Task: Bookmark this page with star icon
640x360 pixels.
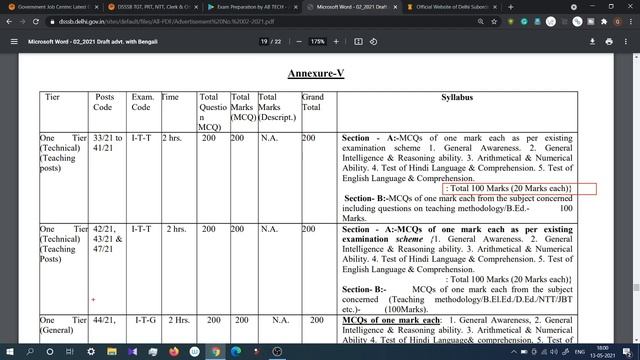Action: (x=494, y=21)
